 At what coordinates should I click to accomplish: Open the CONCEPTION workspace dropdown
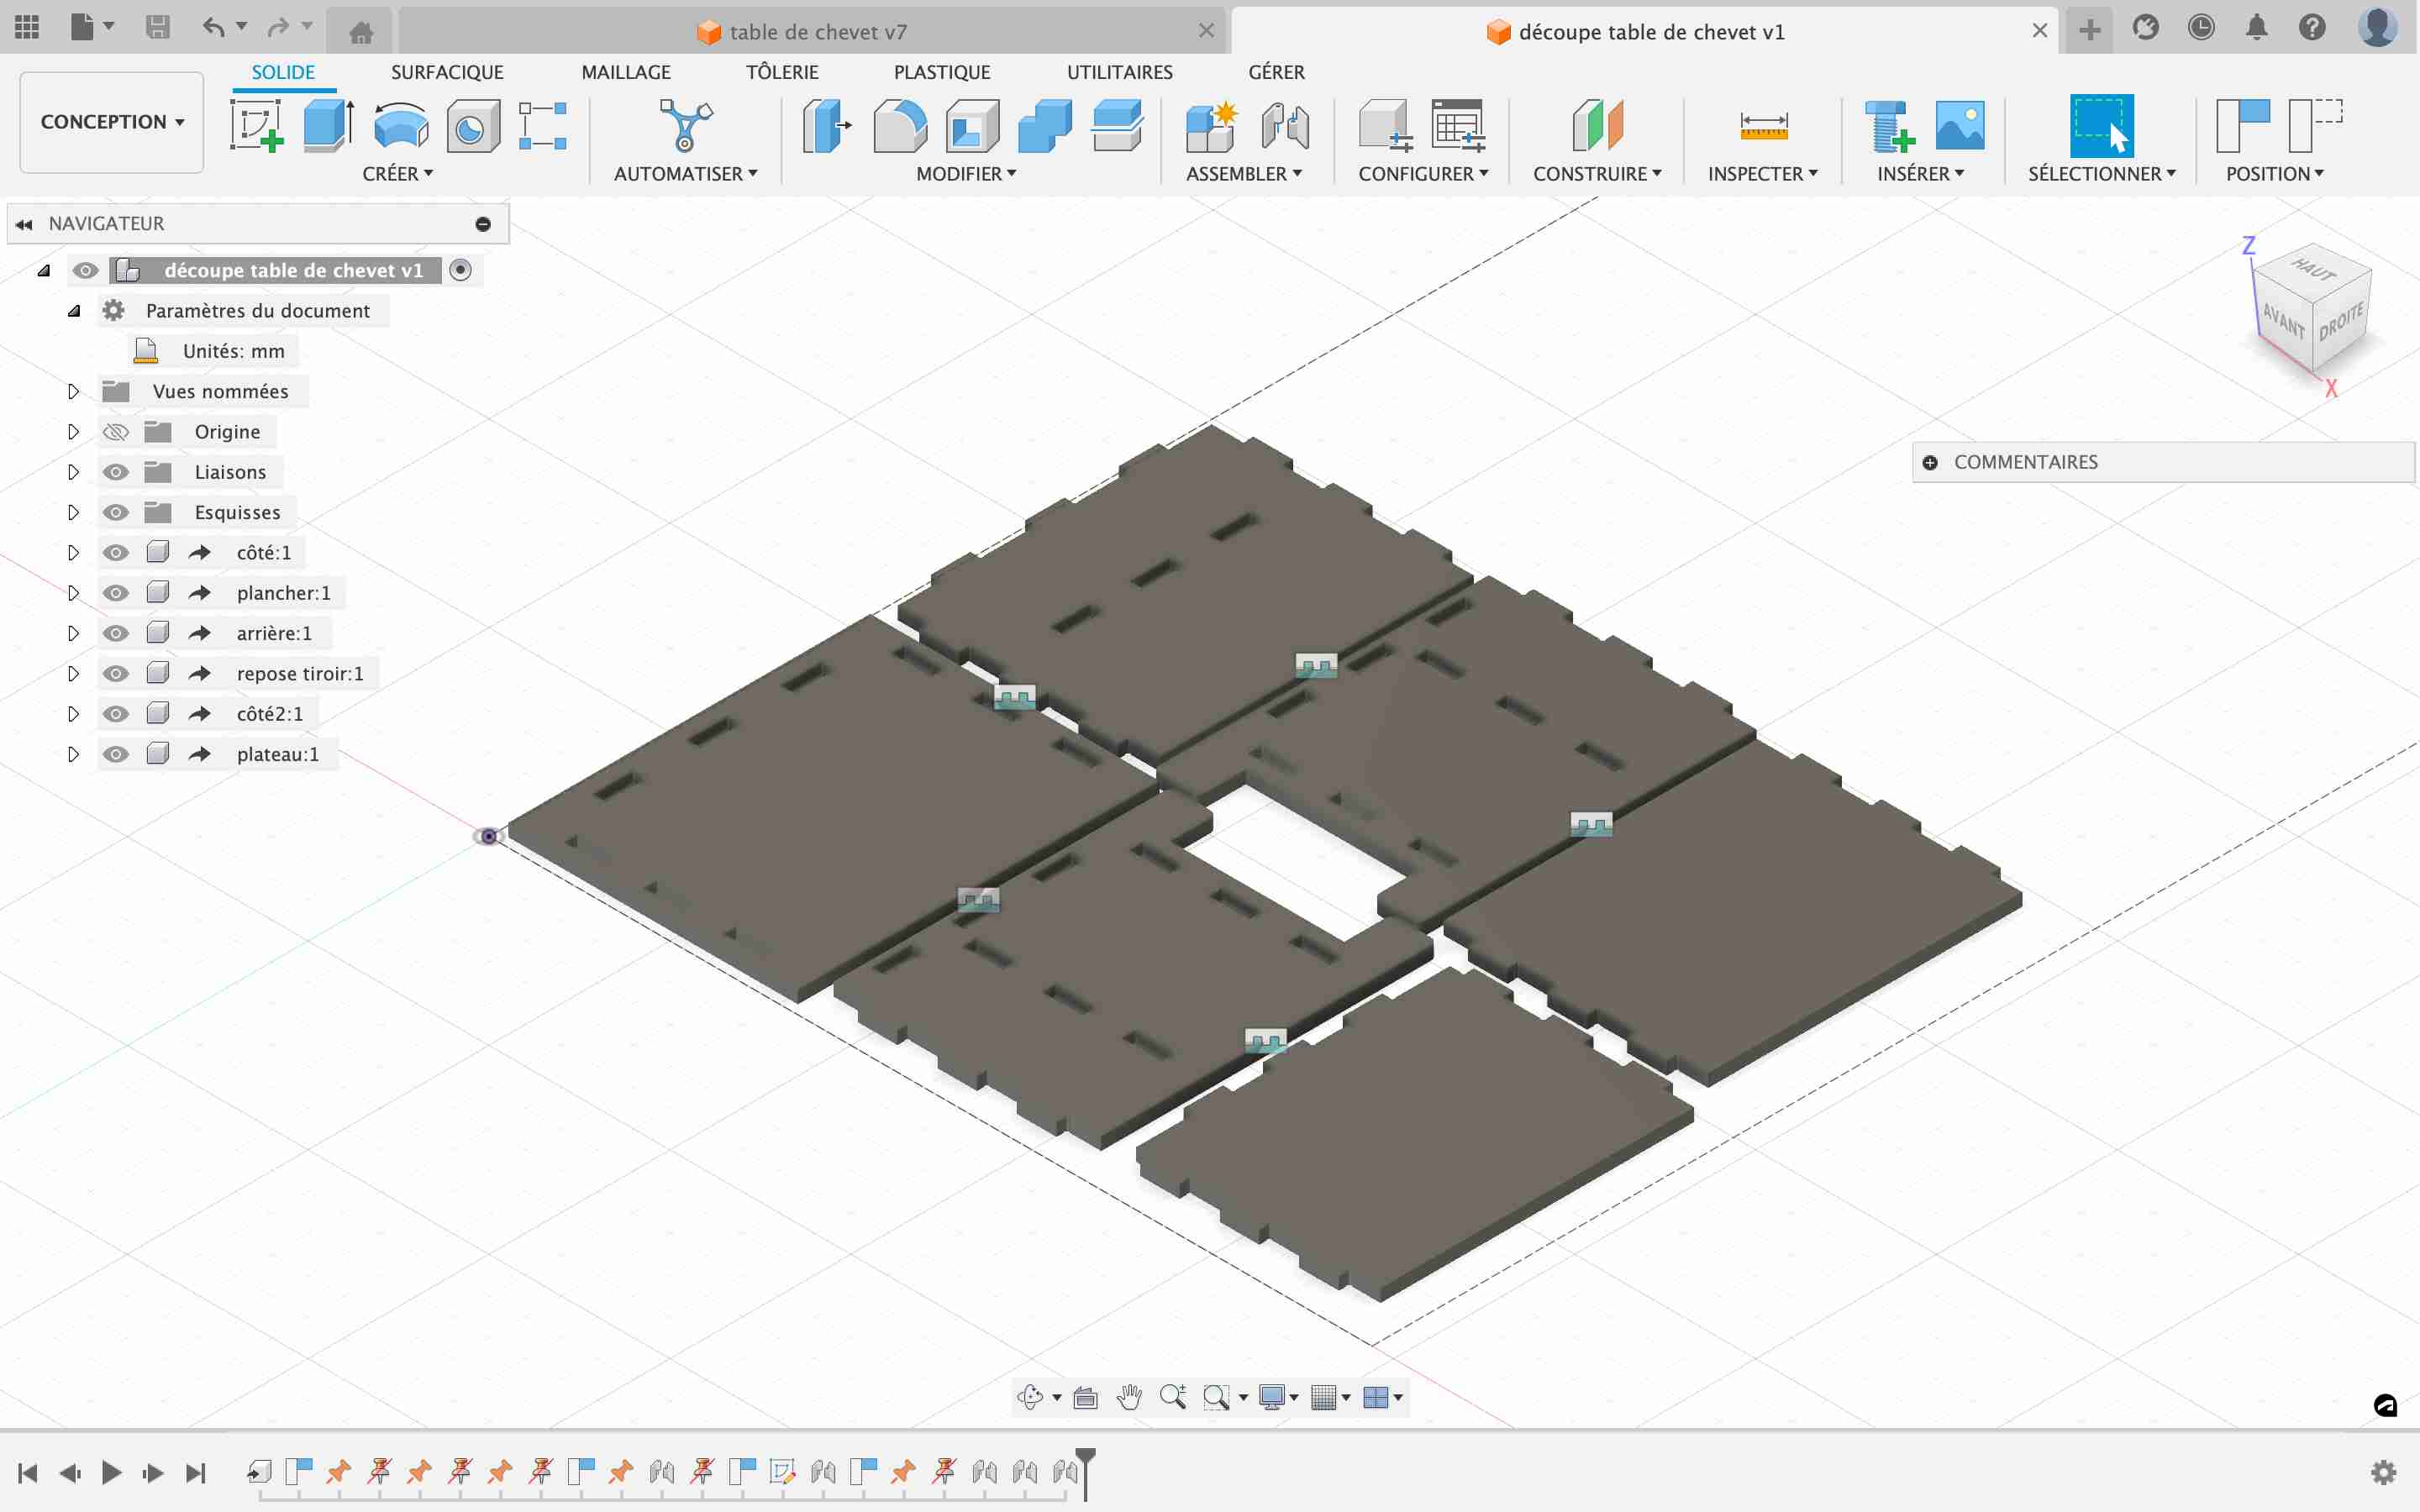click(112, 122)
